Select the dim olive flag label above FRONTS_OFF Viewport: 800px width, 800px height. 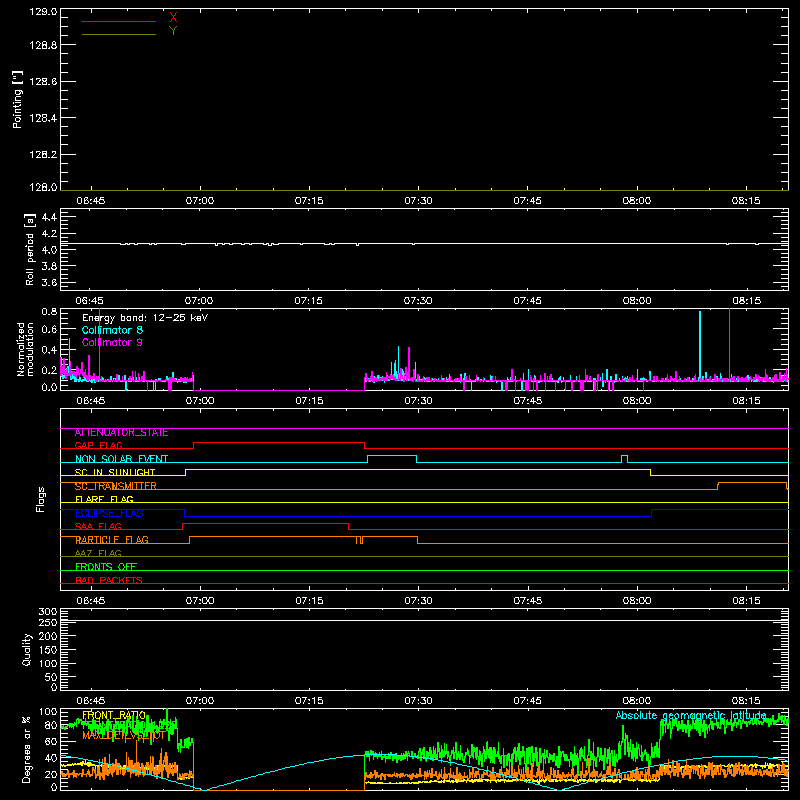click(98, 554)
